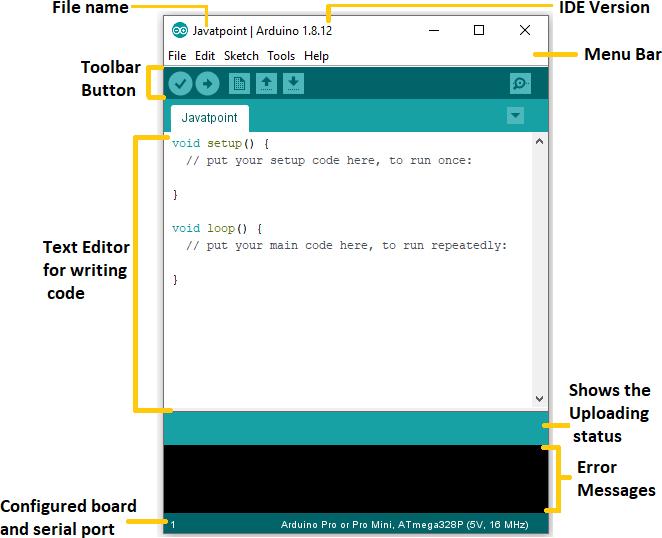Click the editor scrollbar up arrow
This screenshot has height=538, width=662.
point(539,141)
